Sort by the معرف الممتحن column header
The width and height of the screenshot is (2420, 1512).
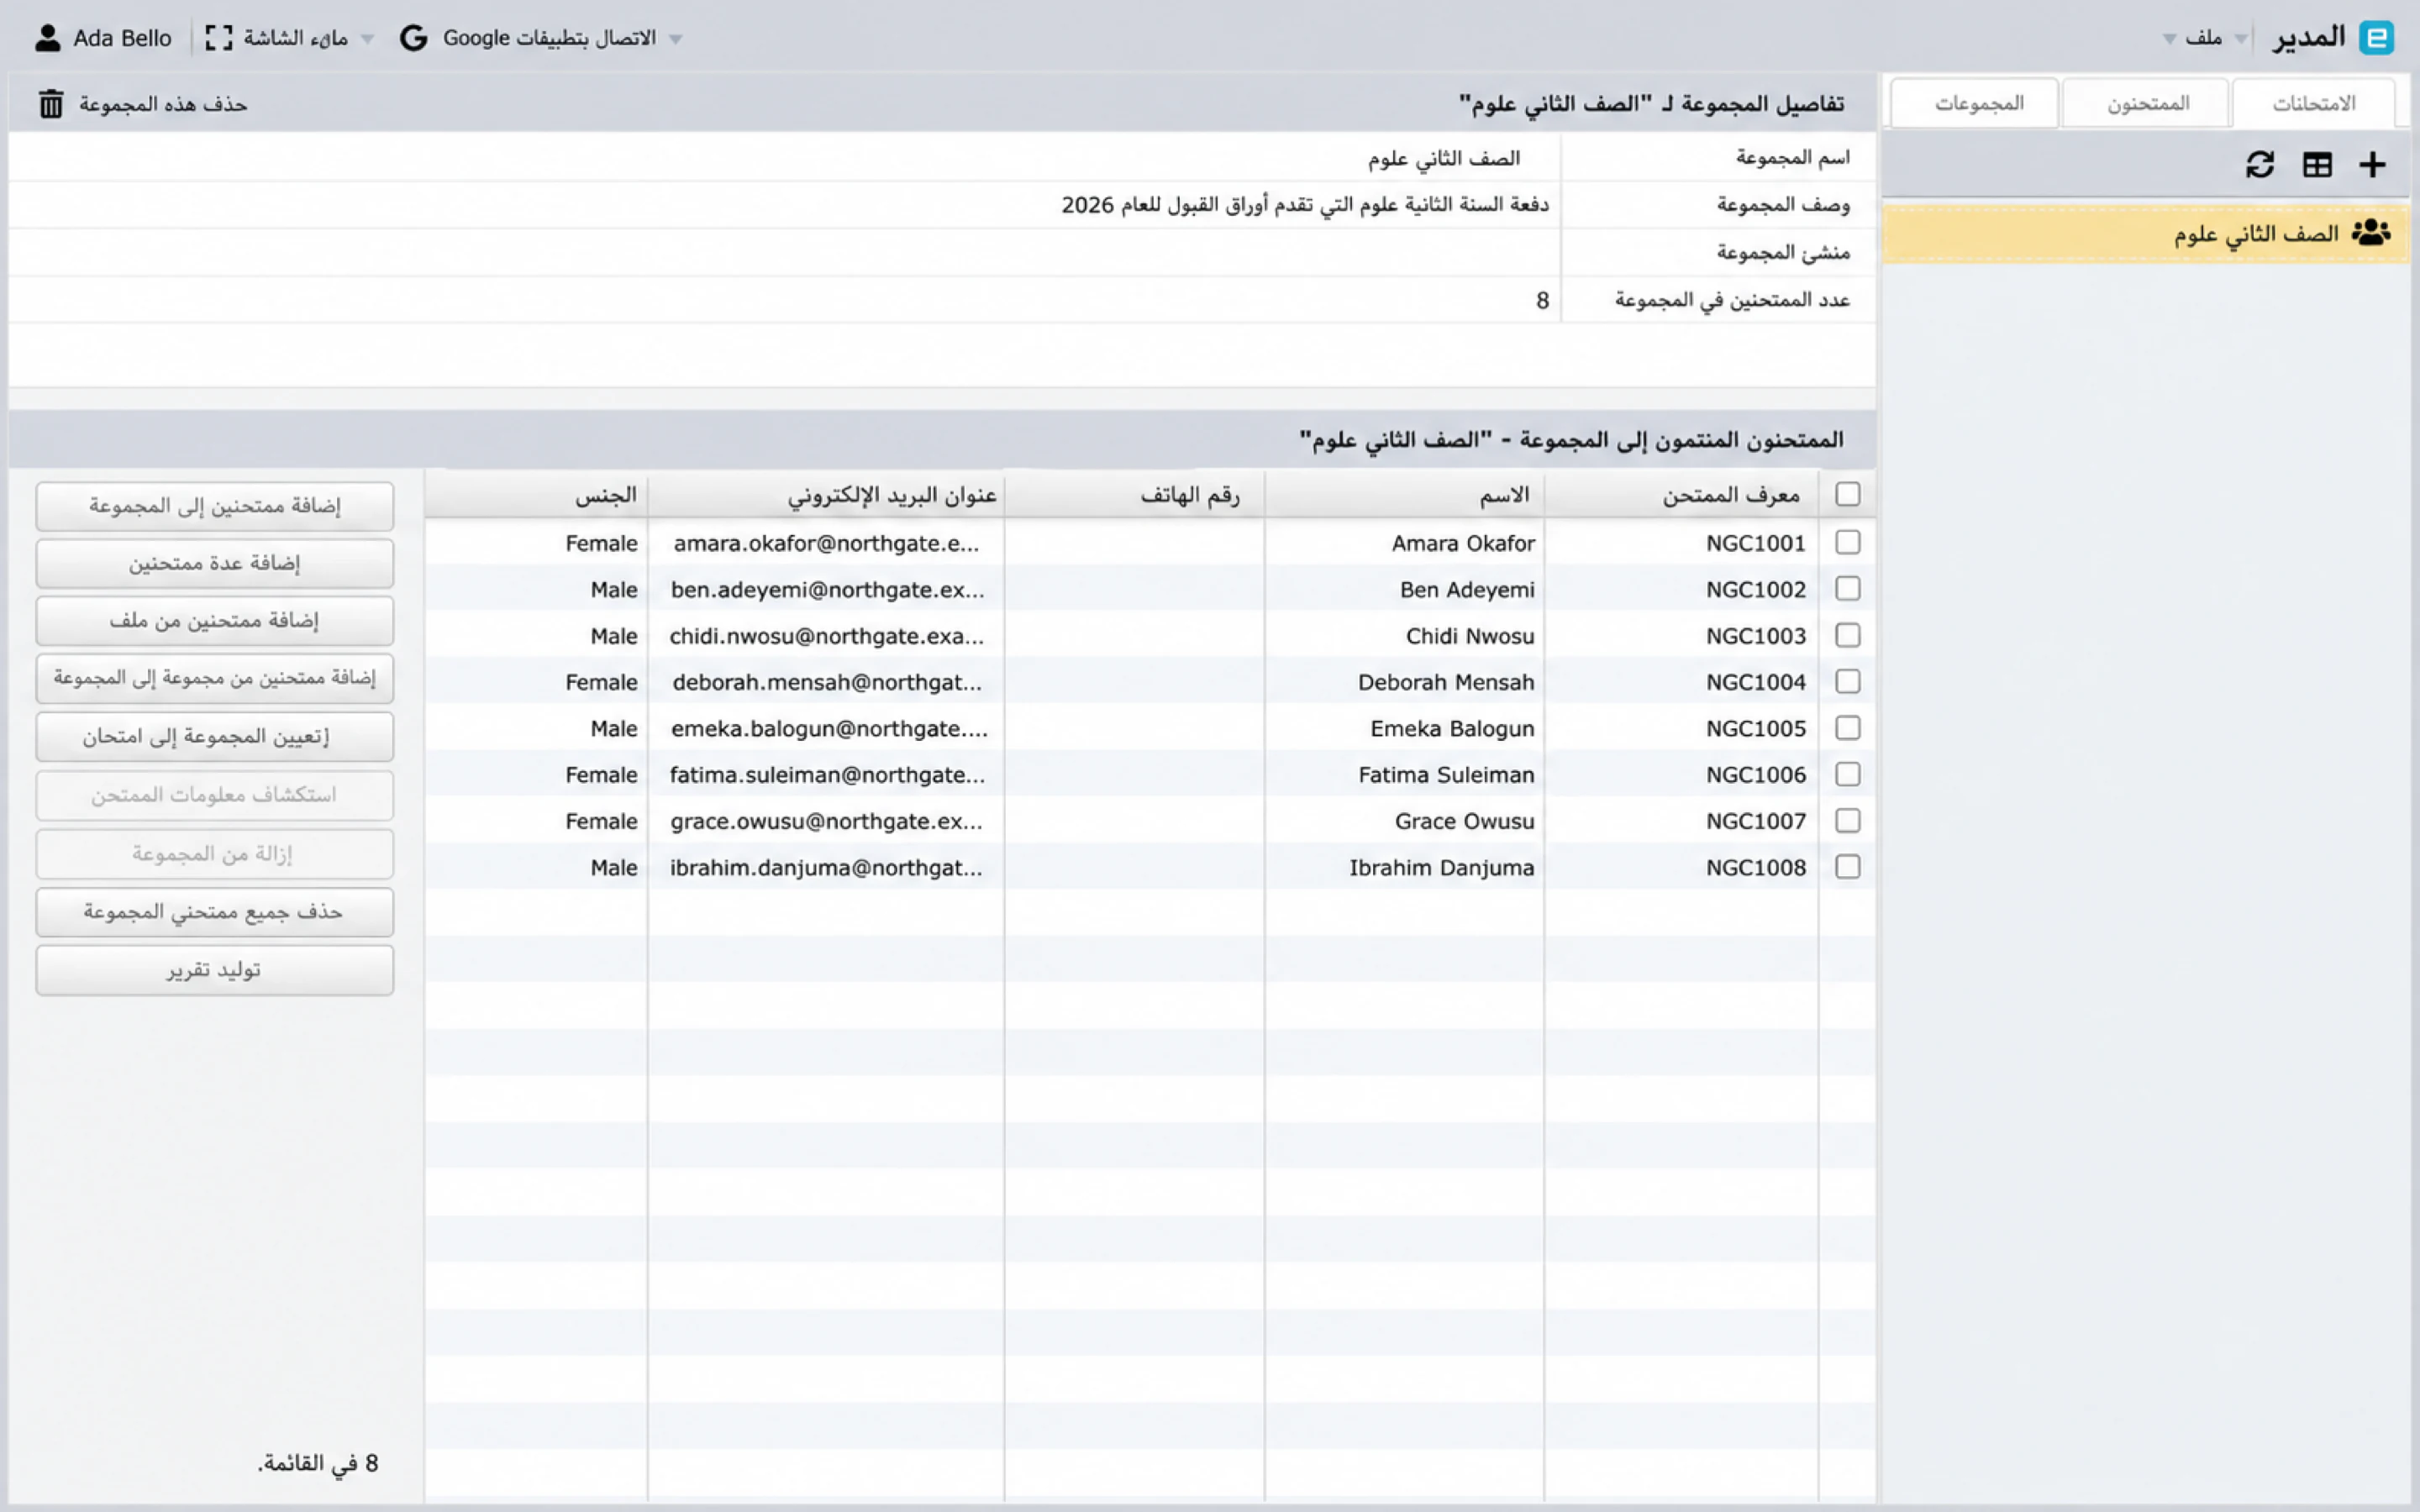click(x=1681, y=495)
